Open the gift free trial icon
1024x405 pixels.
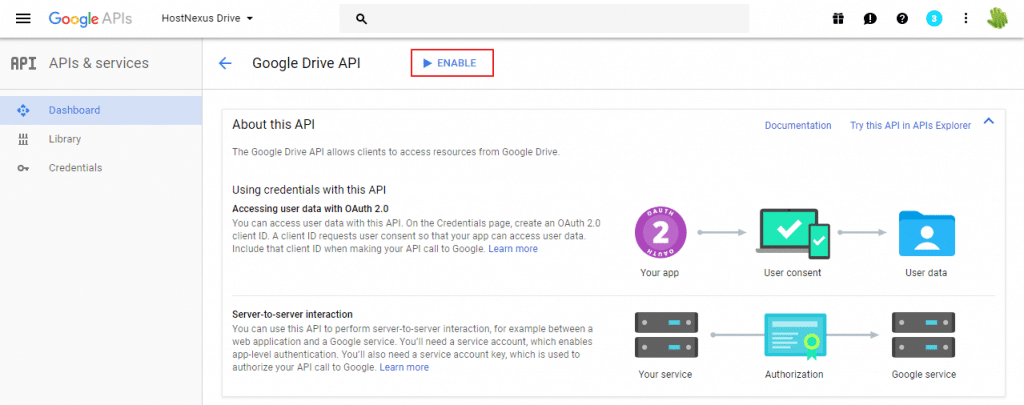(x=838, y=18)
